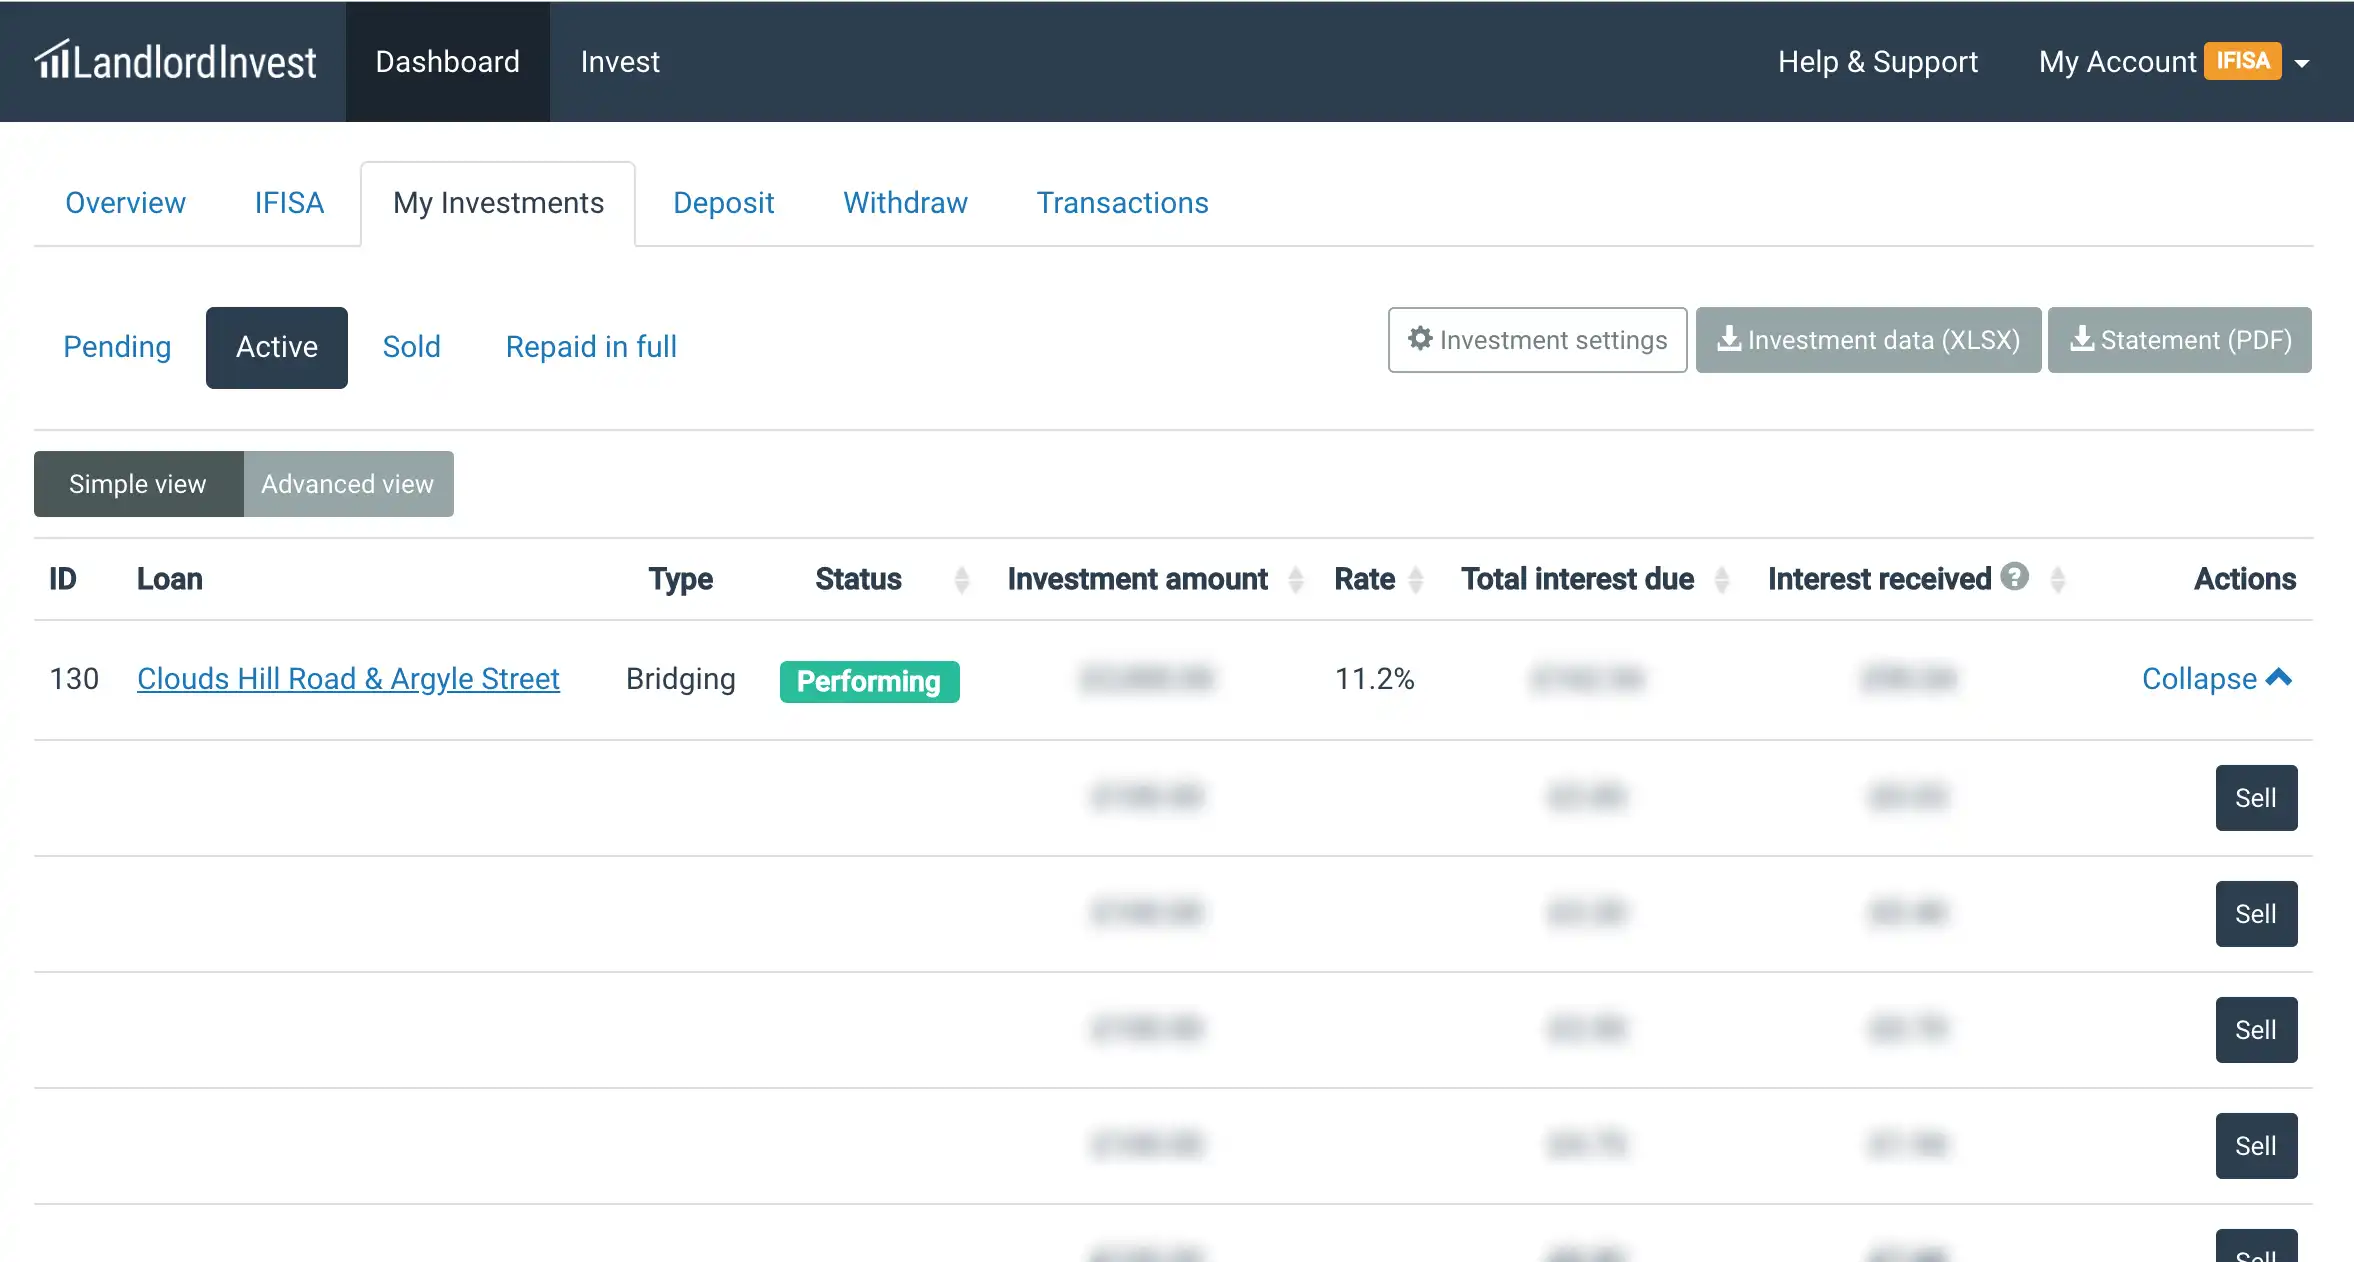
Task: Sort by Interest received arrows
Action: coord(2058,580)
